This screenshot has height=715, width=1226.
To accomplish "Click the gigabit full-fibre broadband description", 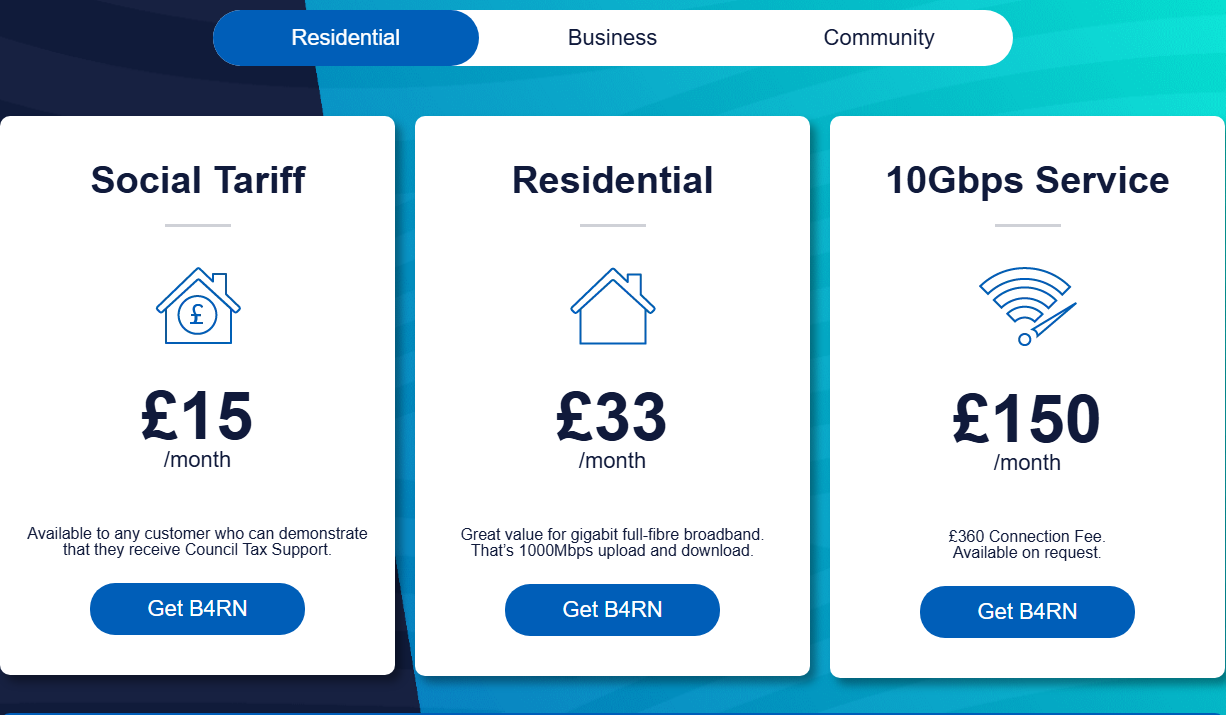I will pos(612,543).
